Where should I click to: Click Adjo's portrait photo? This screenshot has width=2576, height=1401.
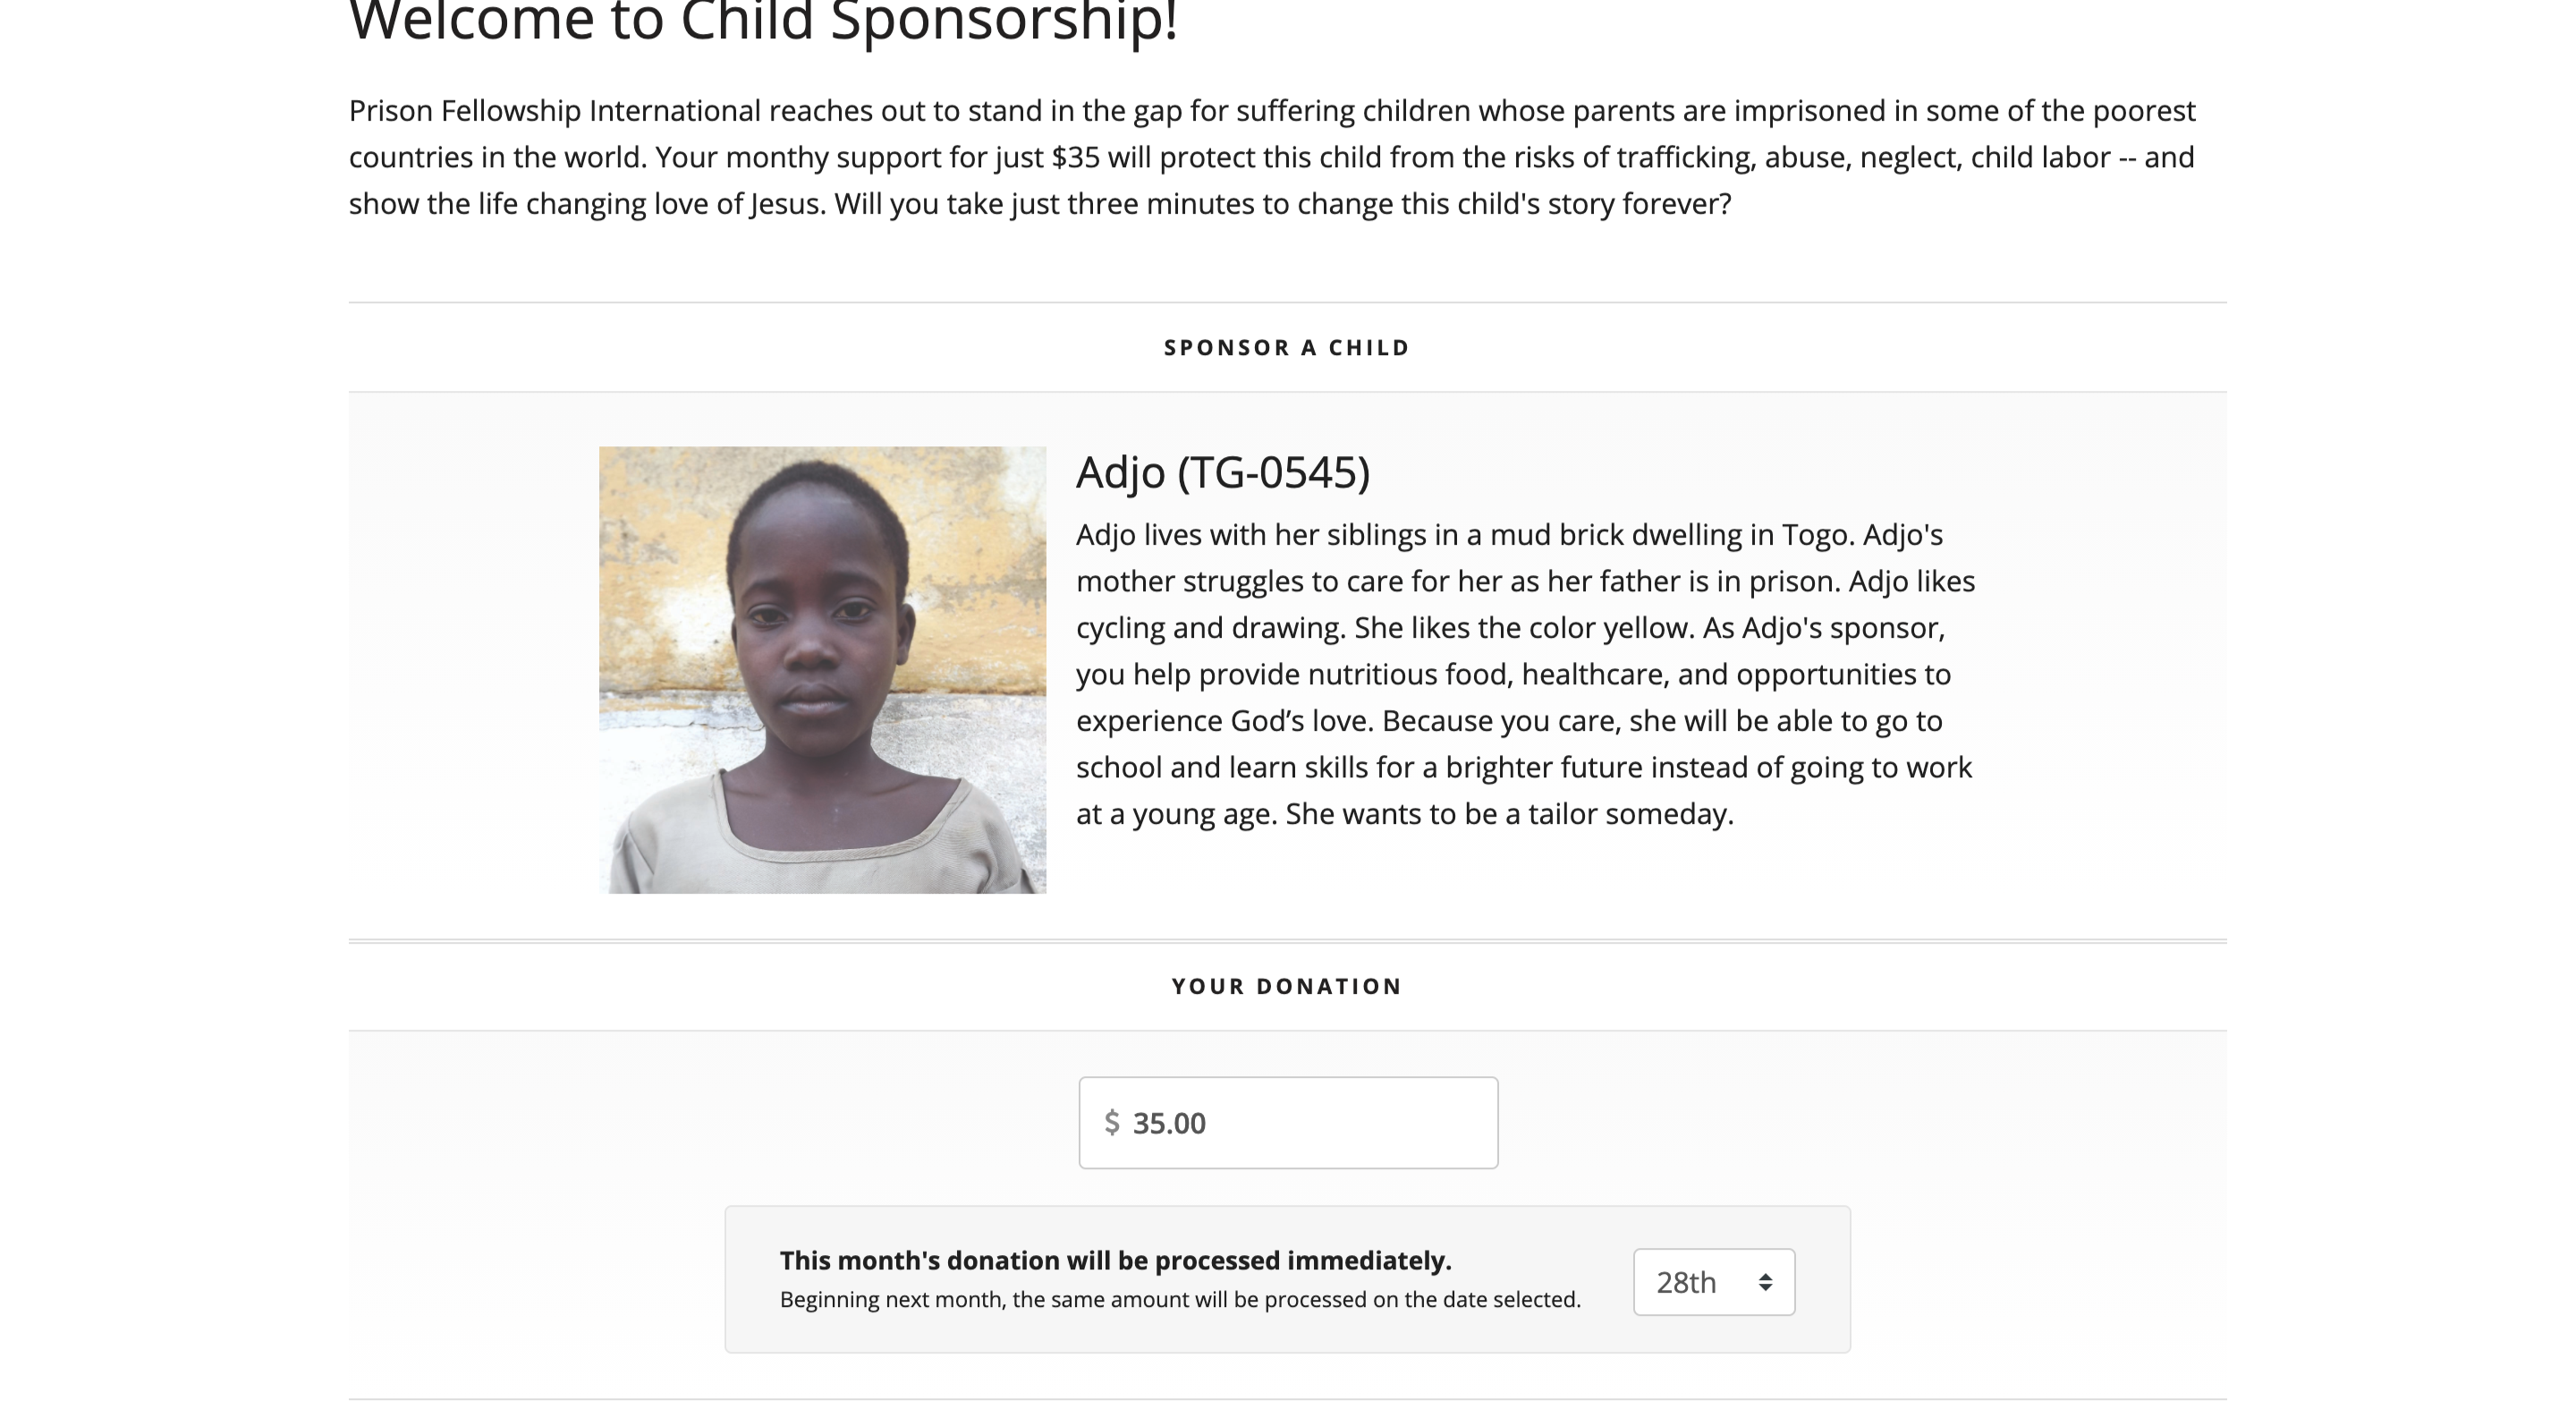pos(822,669)
